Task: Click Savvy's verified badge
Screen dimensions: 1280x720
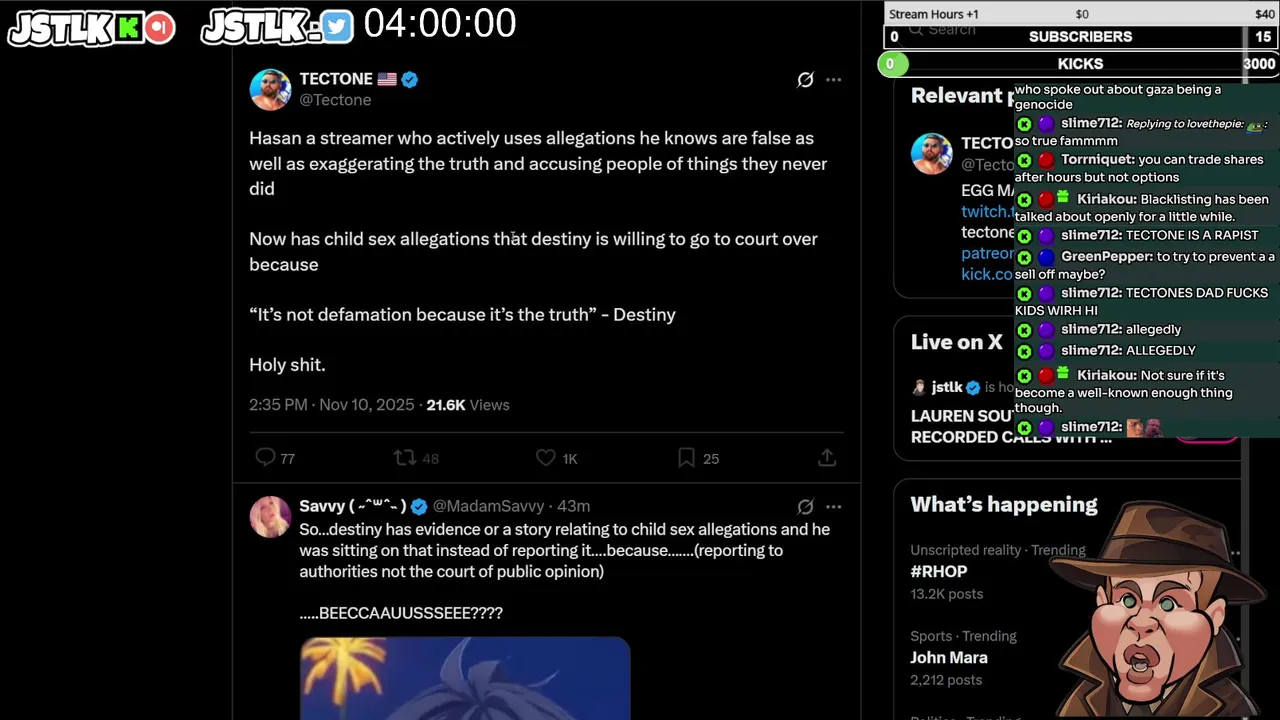Action: click(420, 506)
